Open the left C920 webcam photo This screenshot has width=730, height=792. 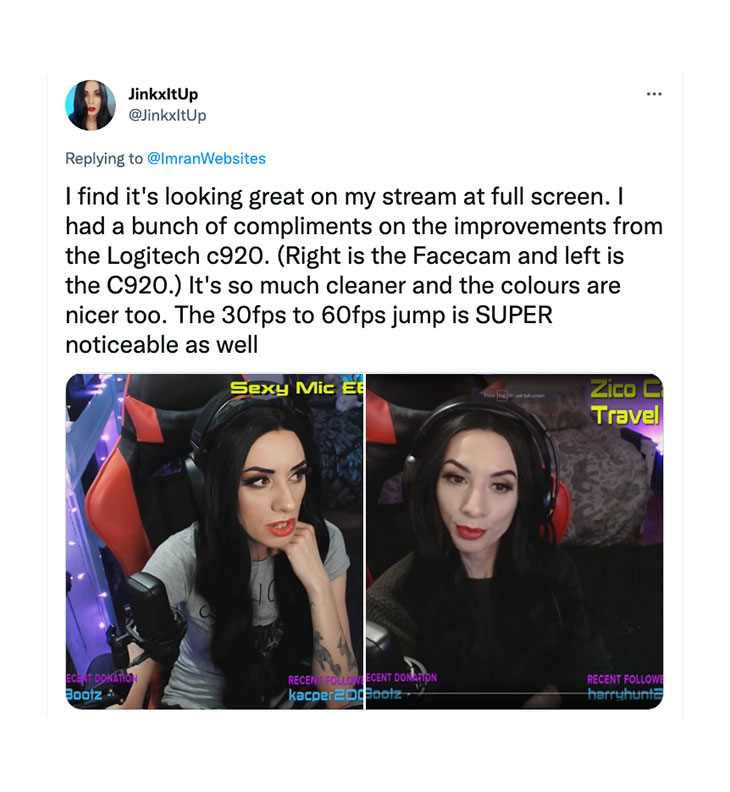214,541
